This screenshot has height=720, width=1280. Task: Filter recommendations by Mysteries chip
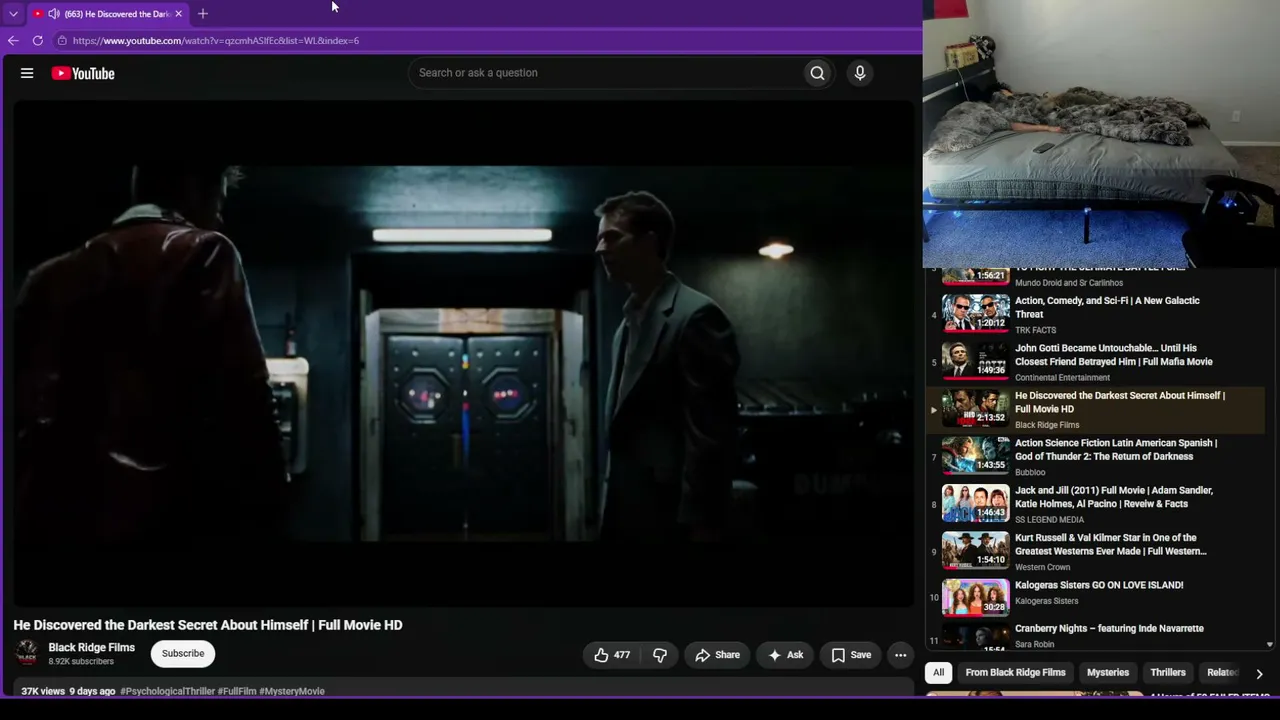click(x=1108, y=673)
